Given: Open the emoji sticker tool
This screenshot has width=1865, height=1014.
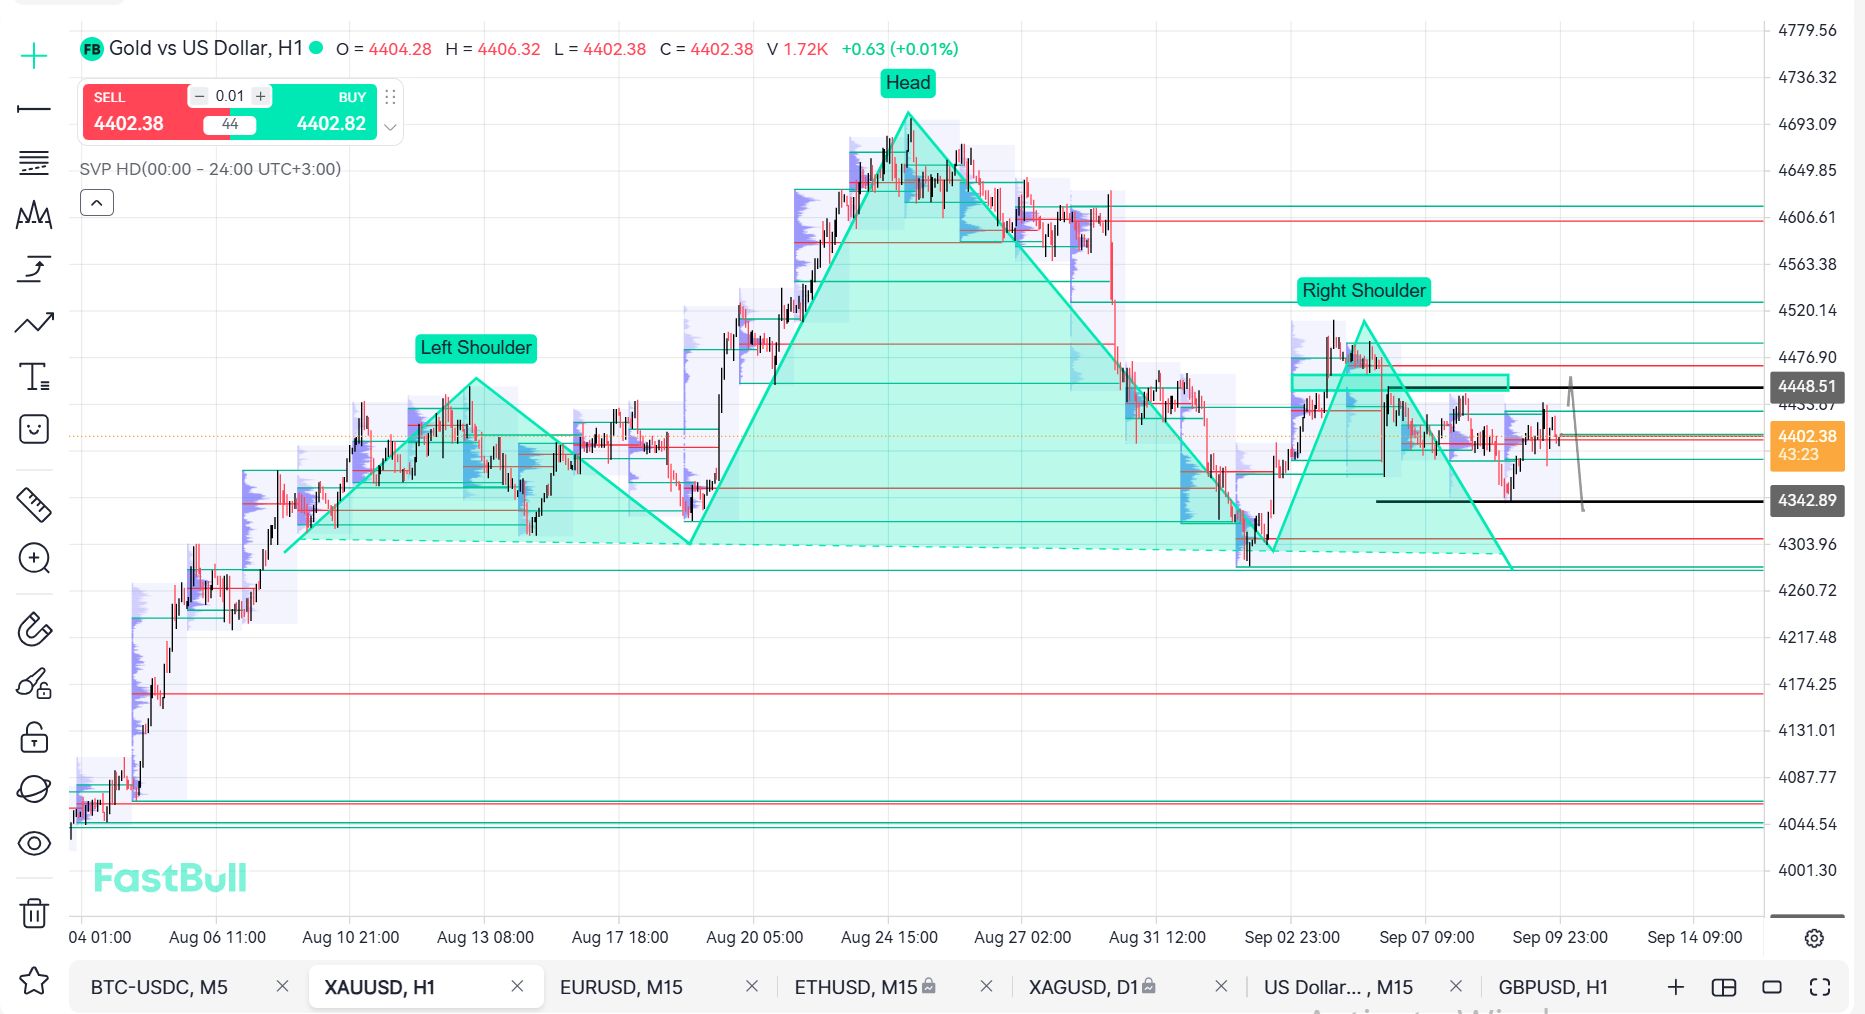Looking at the screenshot, I should 34,430.
